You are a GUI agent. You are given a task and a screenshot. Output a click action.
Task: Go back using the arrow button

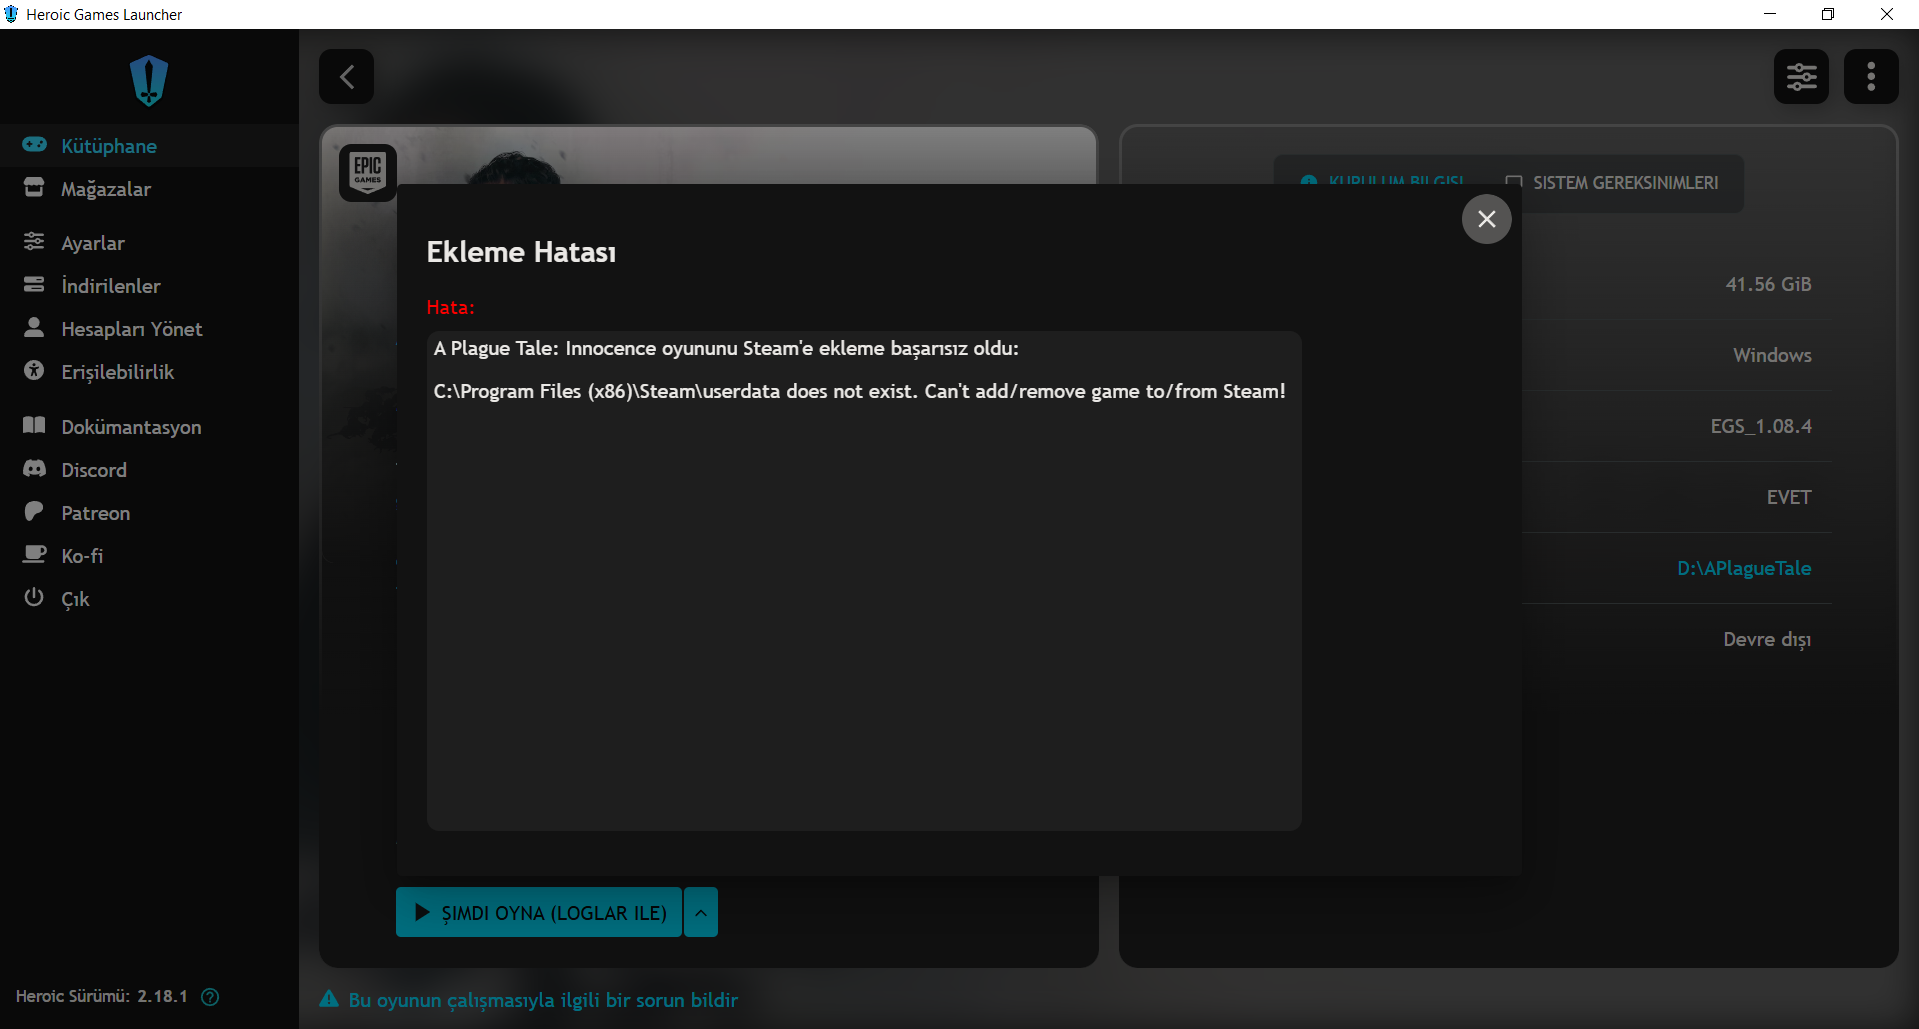[x=346, y=77]
